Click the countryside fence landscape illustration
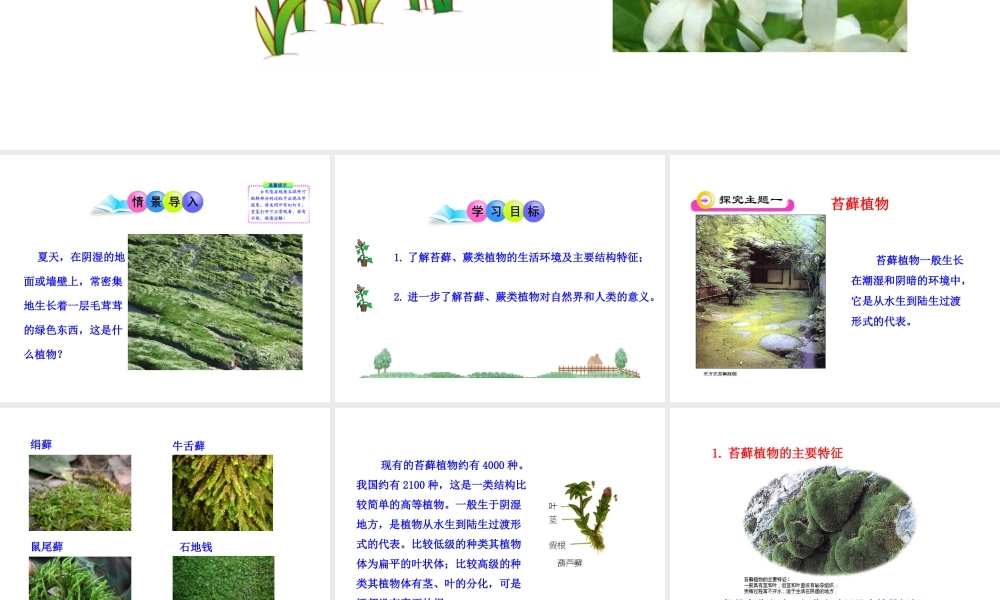This screenshot has height=600, width=1000. pos(499,364)
